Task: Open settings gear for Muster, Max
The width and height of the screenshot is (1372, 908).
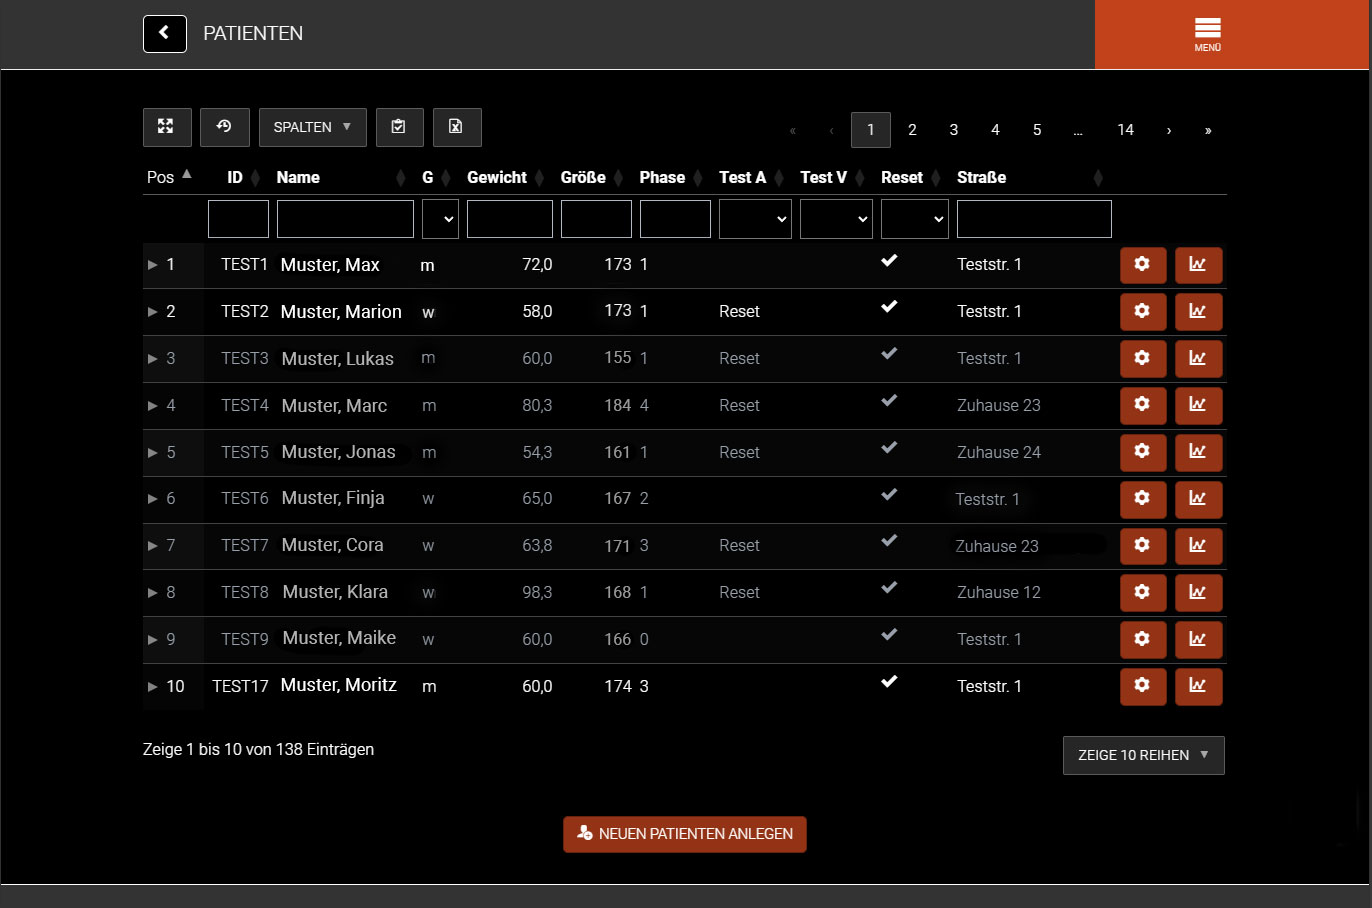Action: click(1142, 265)
